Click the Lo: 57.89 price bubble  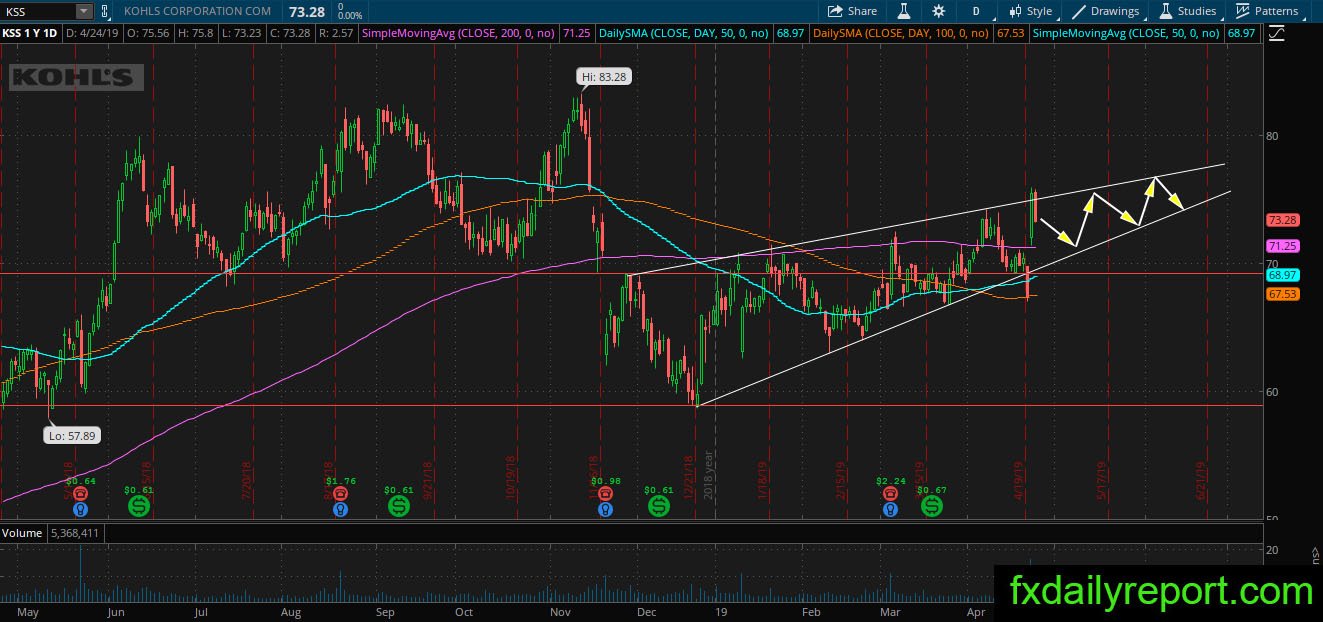tap(70, 435)
